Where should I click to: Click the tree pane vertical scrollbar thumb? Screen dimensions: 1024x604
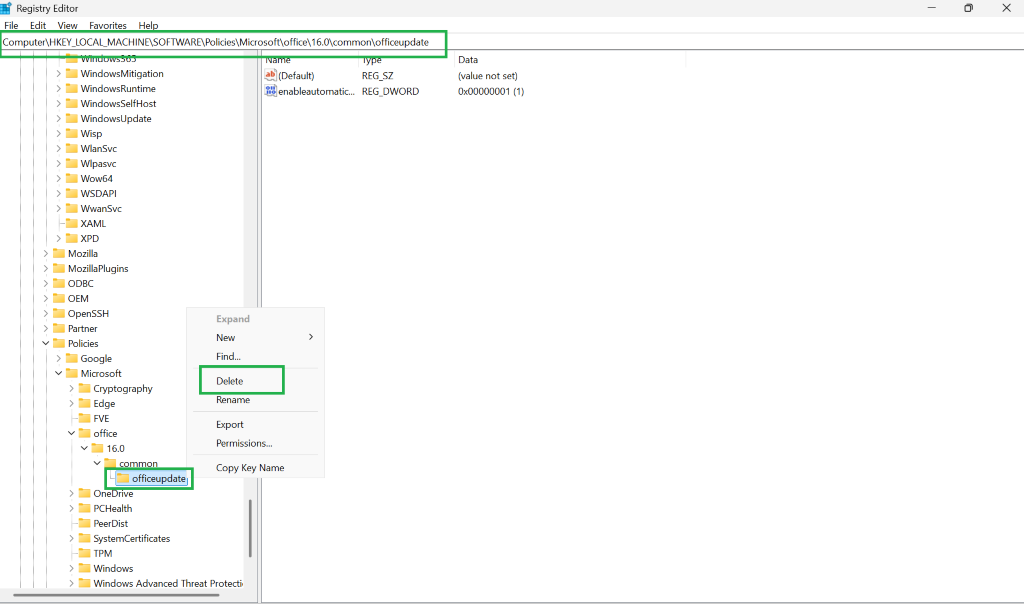pos(249,528)
